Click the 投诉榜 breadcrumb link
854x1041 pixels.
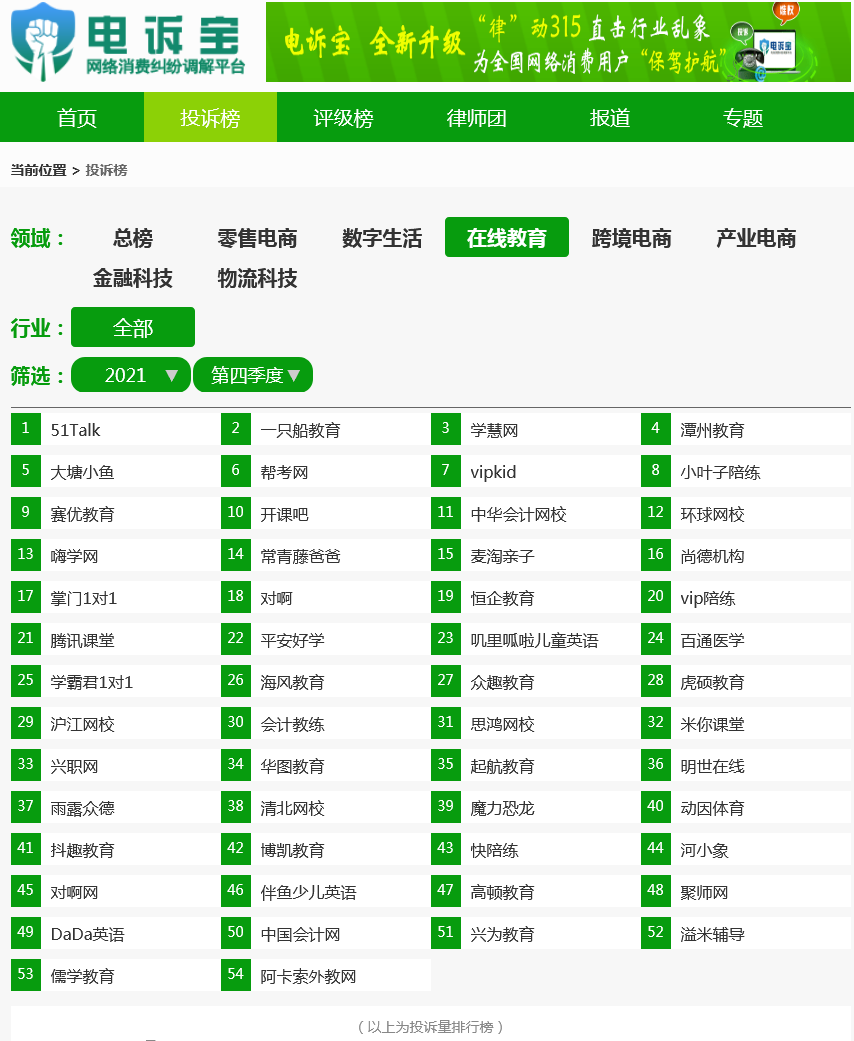tap(106, 170)
